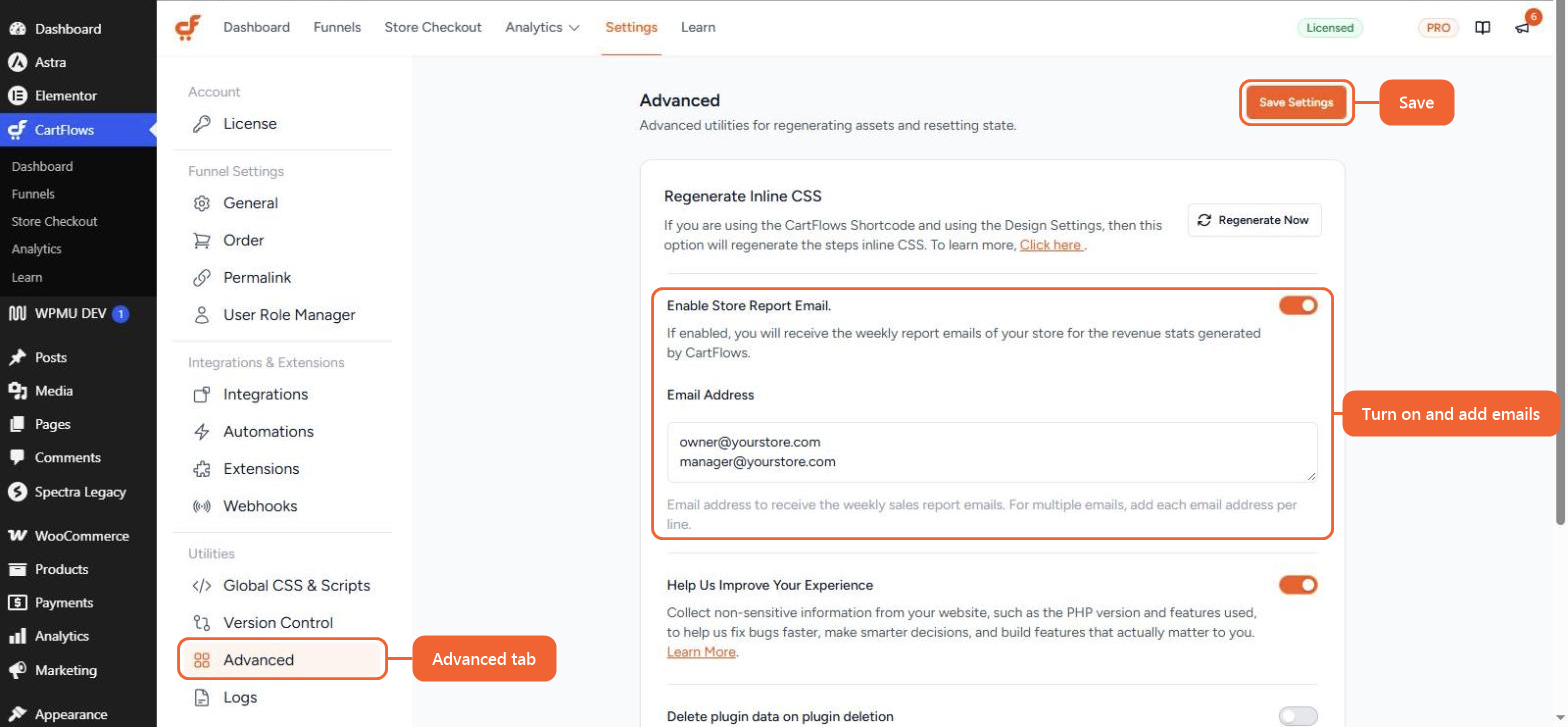Image resolution: width=1568 pixels, height=727 pixels.
Task: Click the Webhooks signal icon
Action: click(202, 506)
